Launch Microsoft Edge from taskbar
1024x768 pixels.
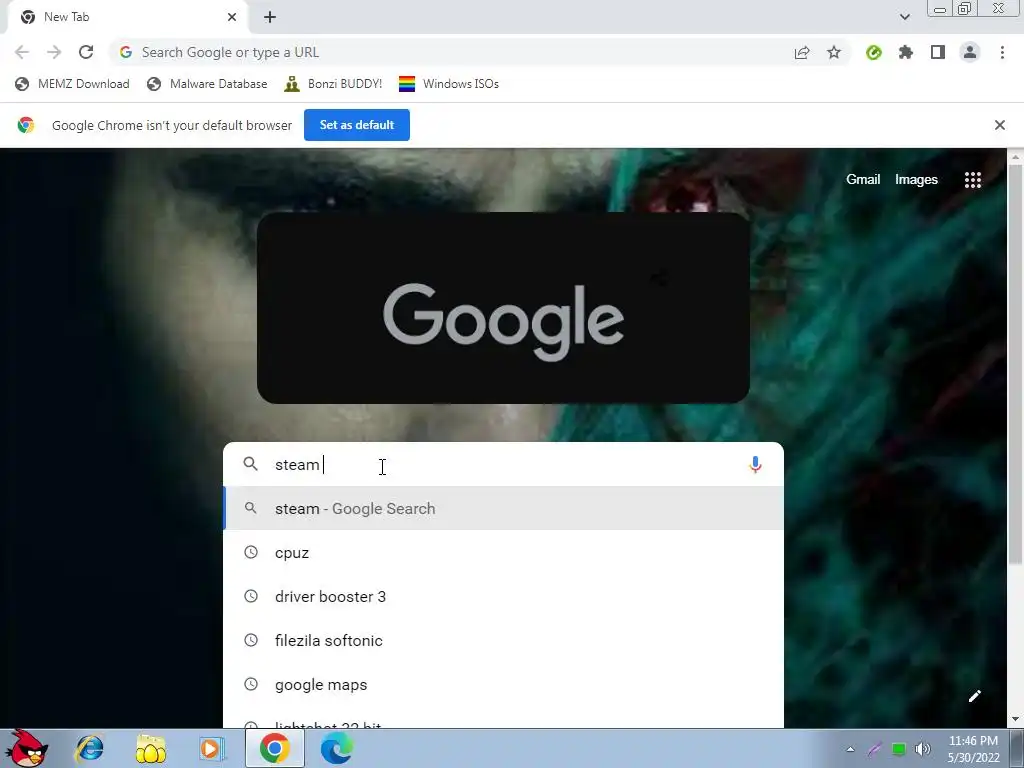coord(337,748)
